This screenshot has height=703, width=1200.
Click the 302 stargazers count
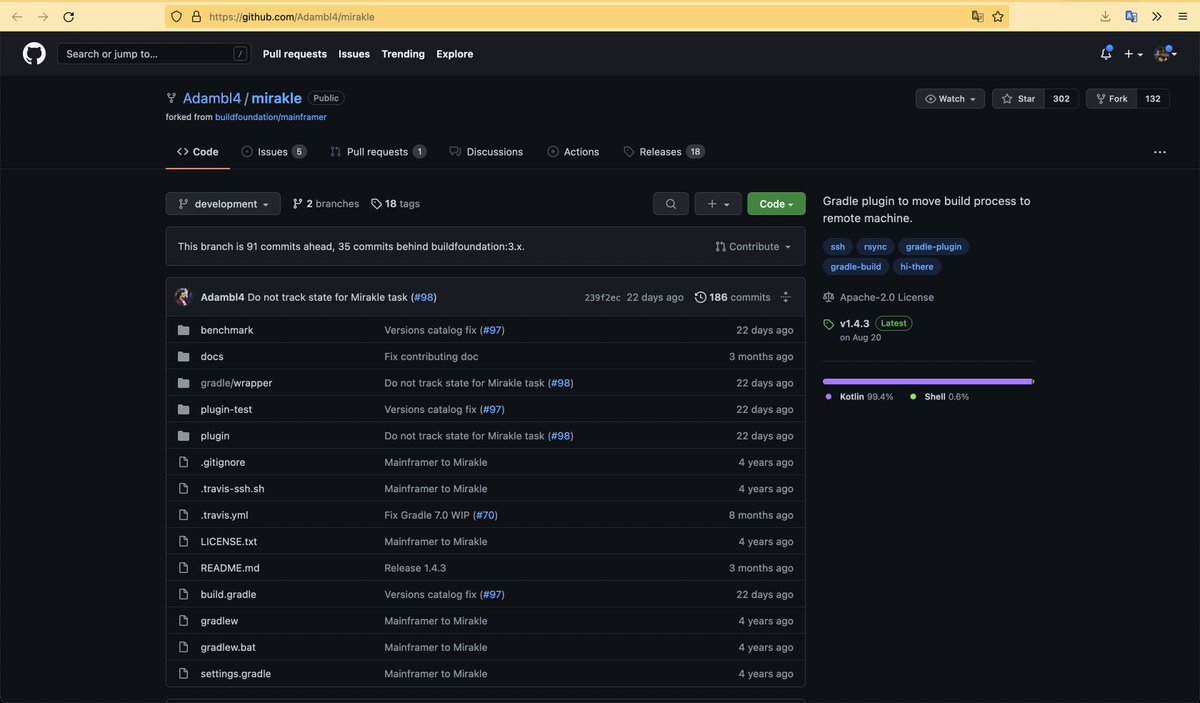tap(1061, 99)
